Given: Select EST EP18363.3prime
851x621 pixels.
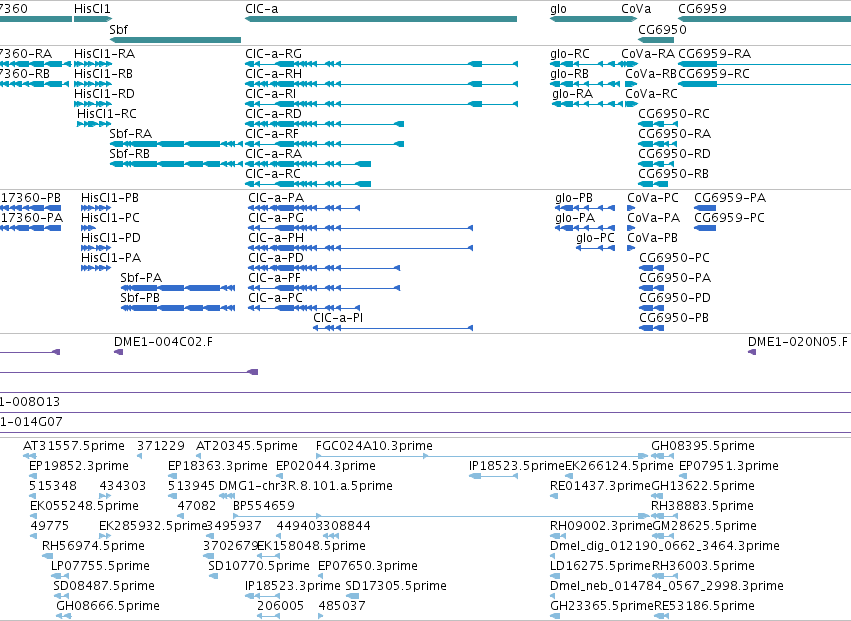Looking at the screenshot, I should (218, 466).
